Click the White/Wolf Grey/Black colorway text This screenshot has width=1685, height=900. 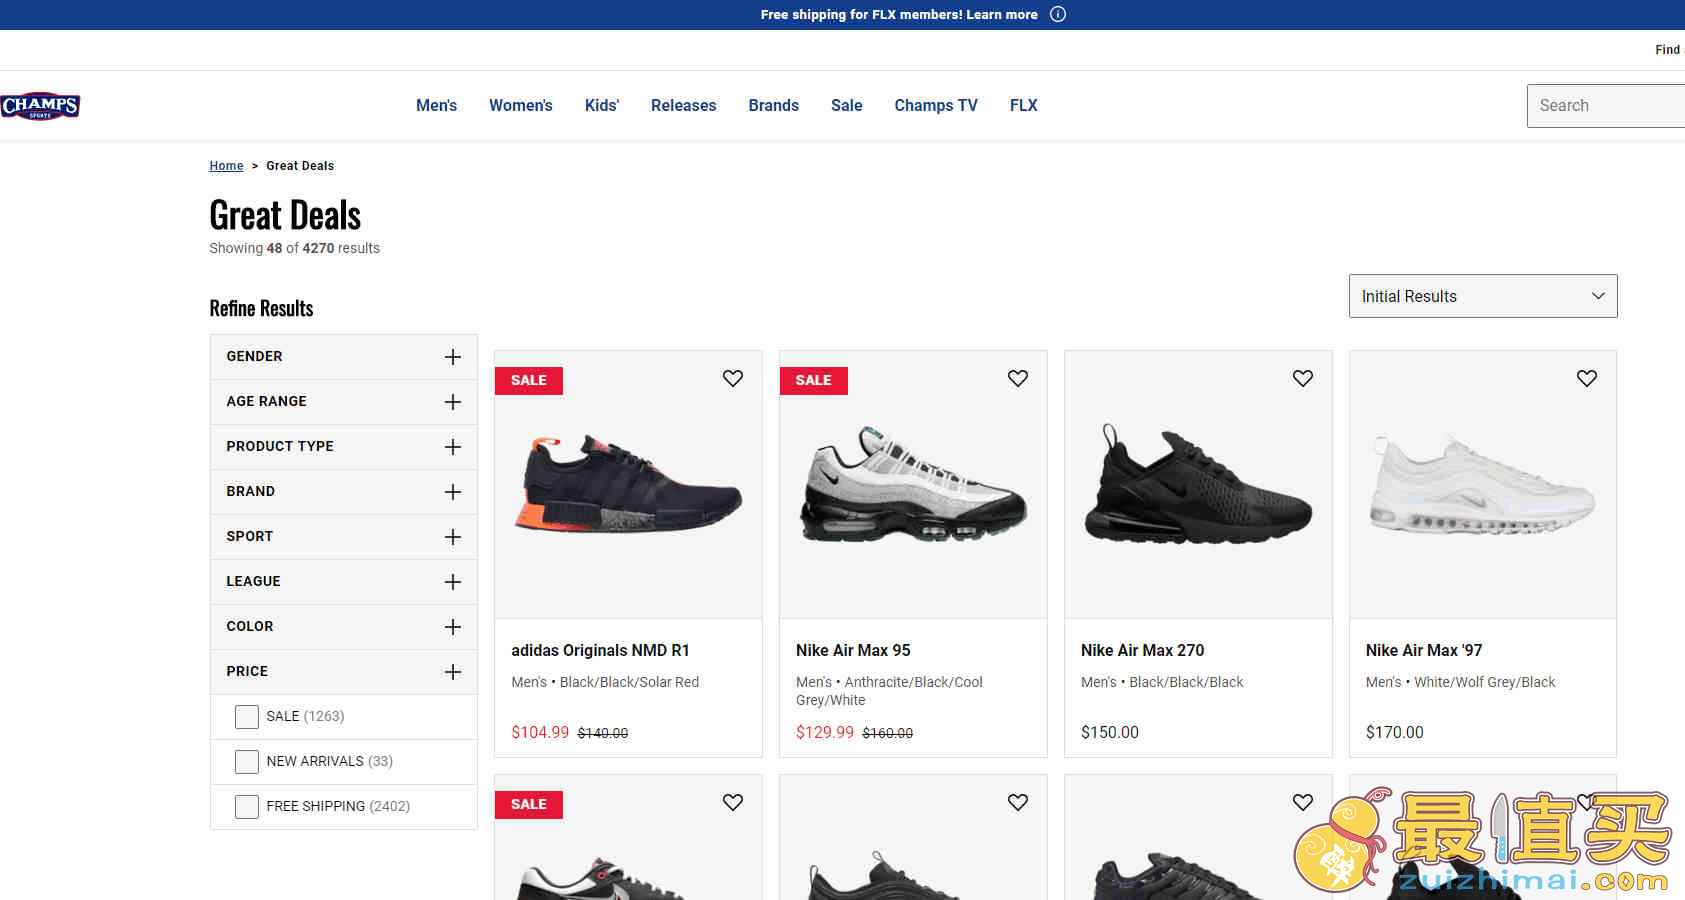tap(1485, 682)
